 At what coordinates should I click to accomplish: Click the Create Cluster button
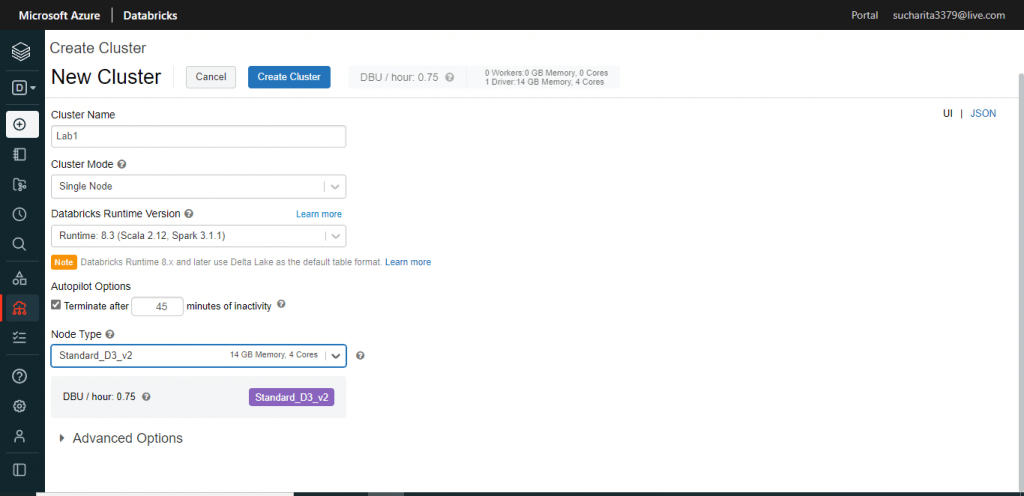(289, 77)
